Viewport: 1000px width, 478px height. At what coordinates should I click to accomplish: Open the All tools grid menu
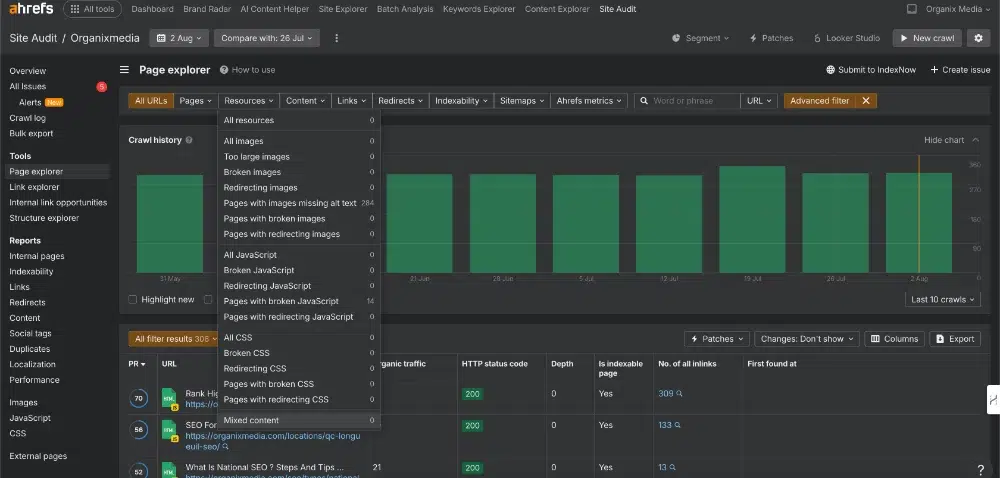(92, 9)
